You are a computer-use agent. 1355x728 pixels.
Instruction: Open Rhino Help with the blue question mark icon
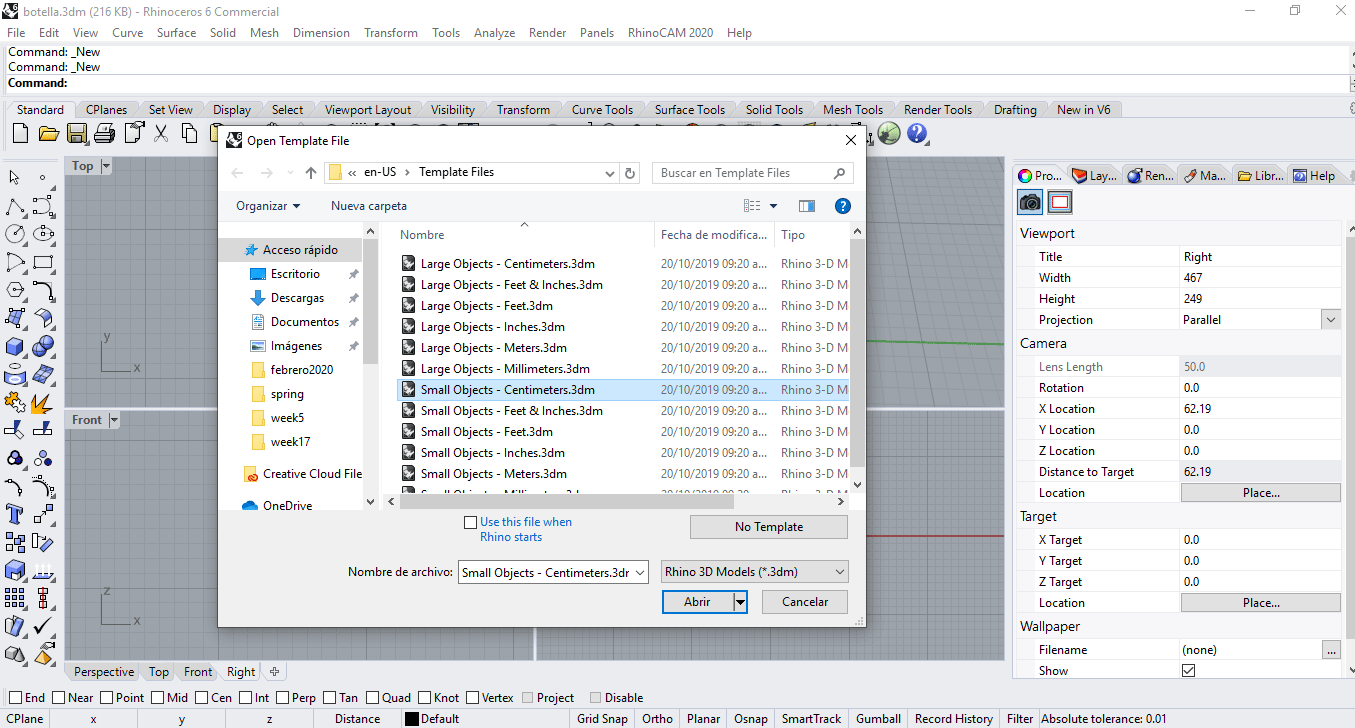(x=917, y=133)
